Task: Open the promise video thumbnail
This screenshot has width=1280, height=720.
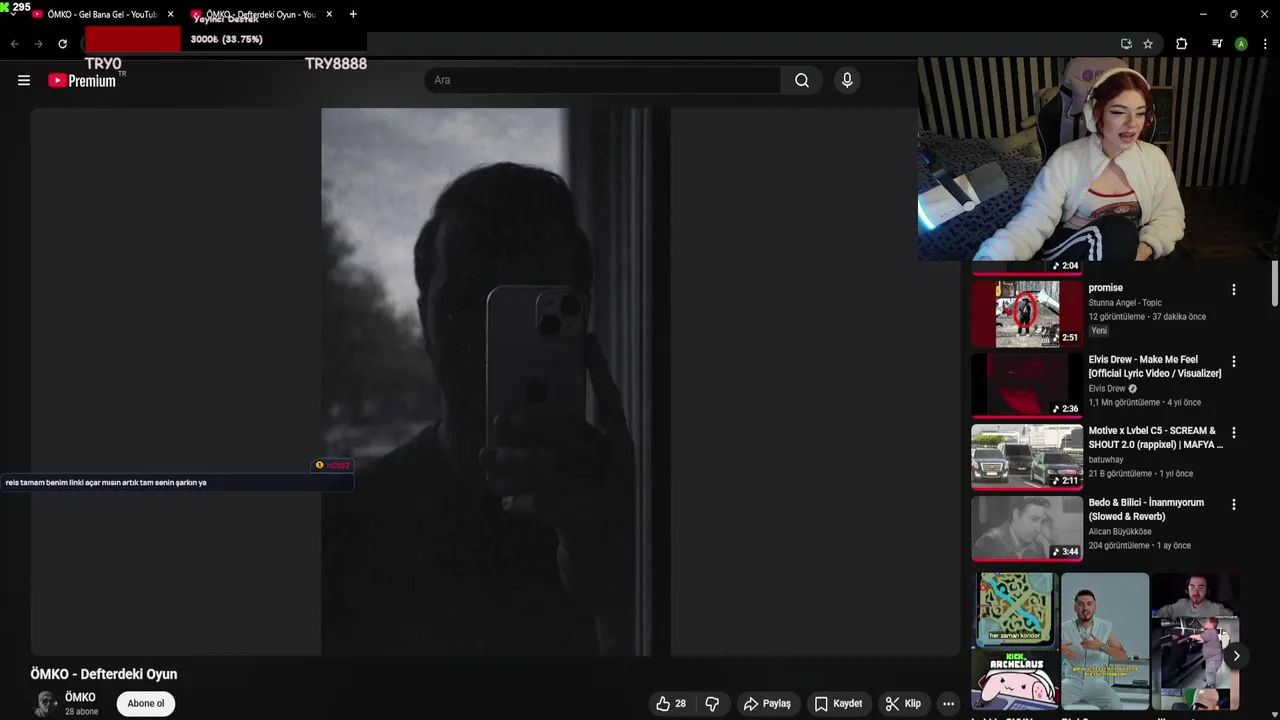Action: (x=1027, y=313)
